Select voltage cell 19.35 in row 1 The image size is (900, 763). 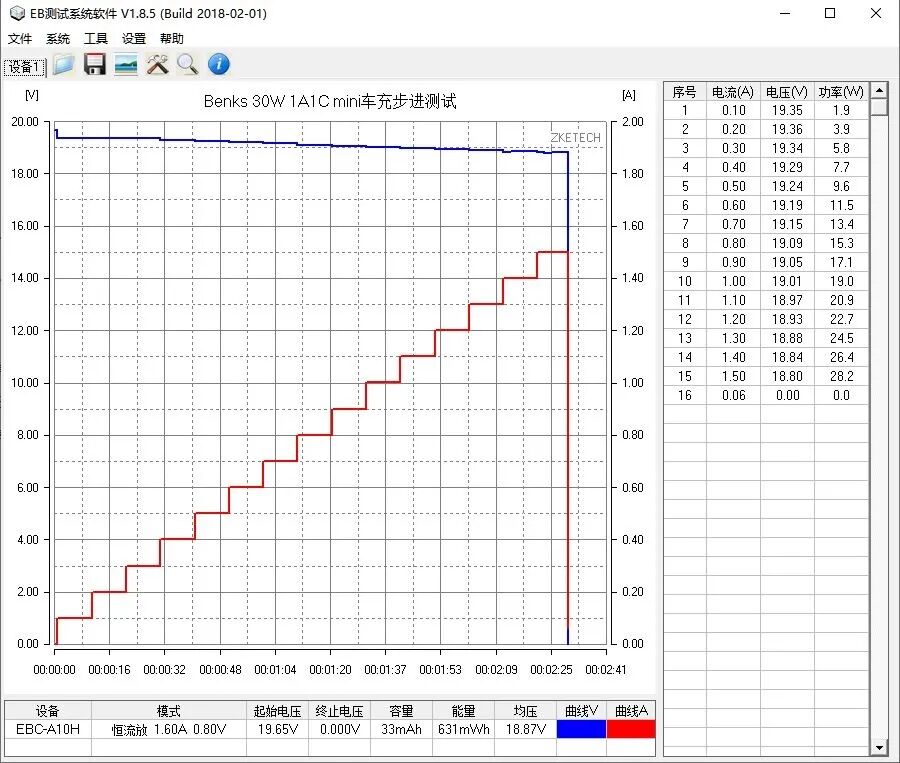(x=787, y=110)
